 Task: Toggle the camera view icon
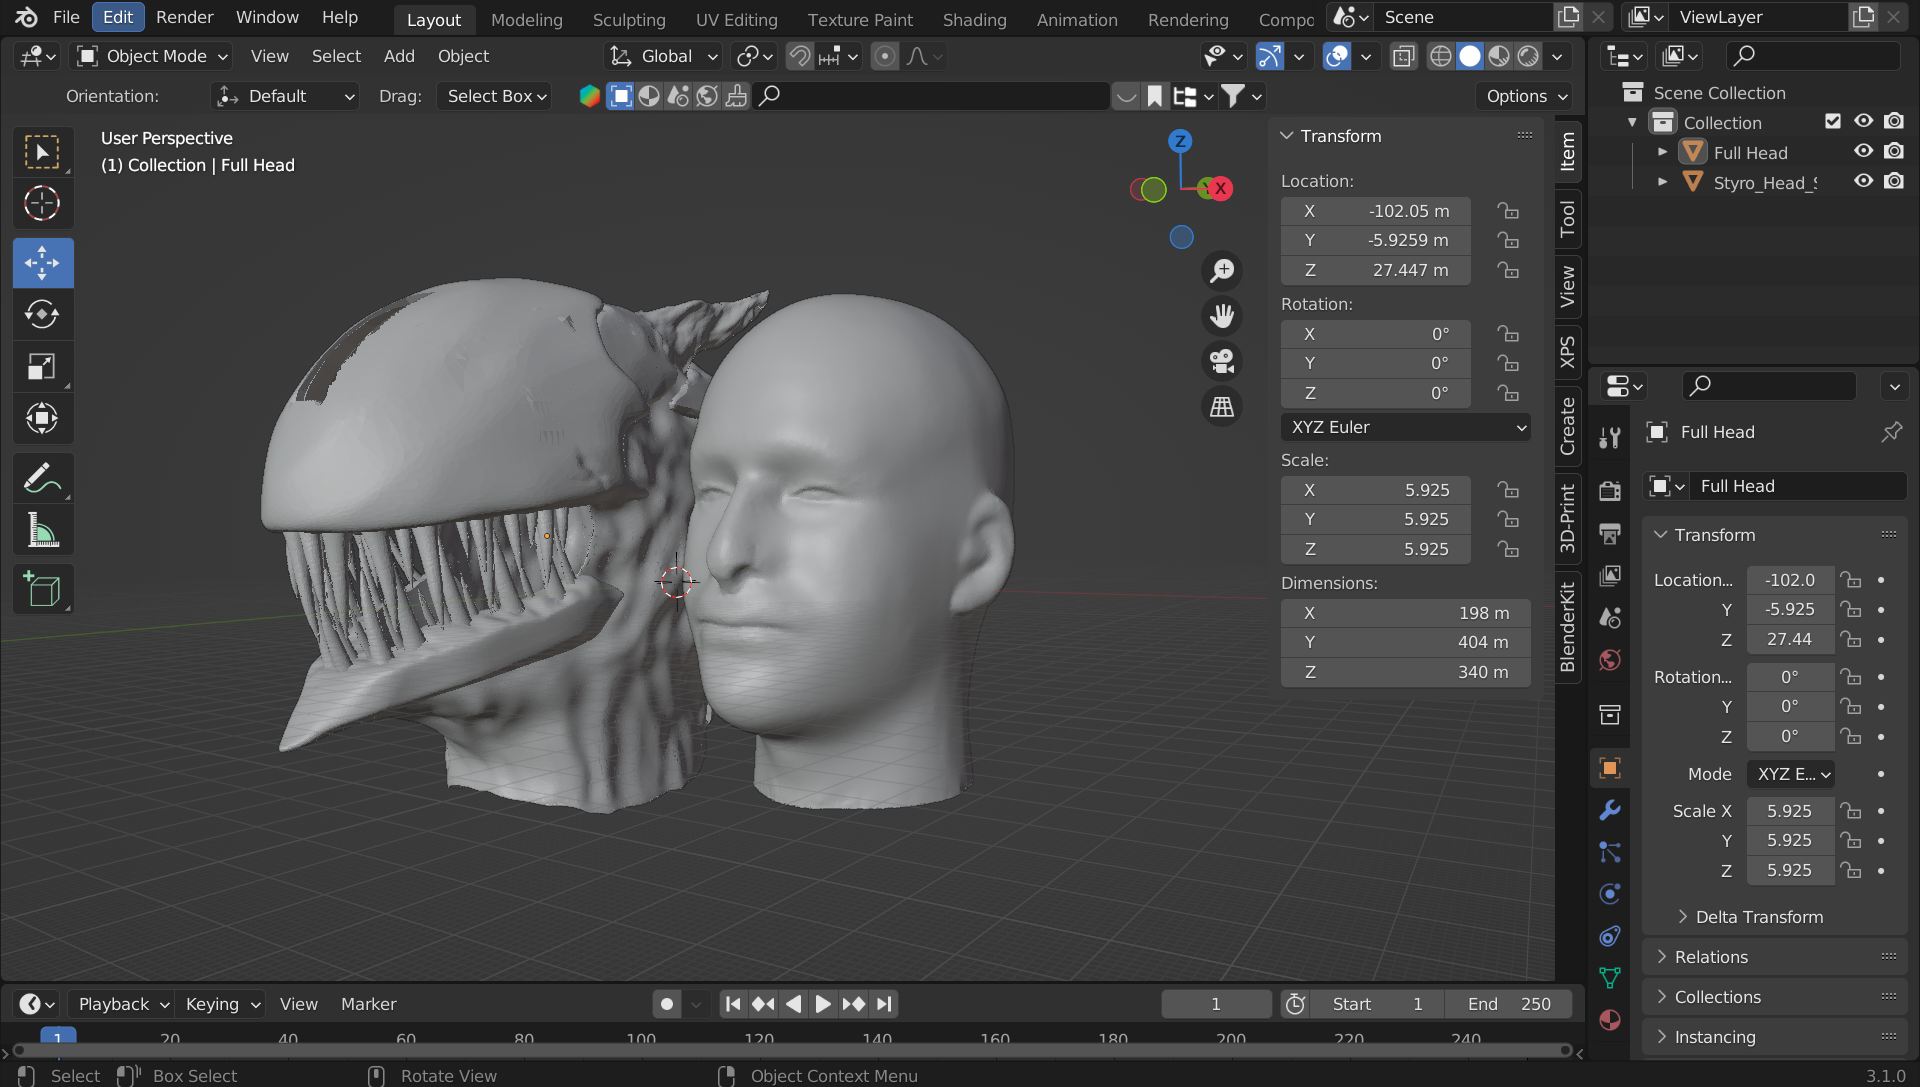click(1222, 361)
